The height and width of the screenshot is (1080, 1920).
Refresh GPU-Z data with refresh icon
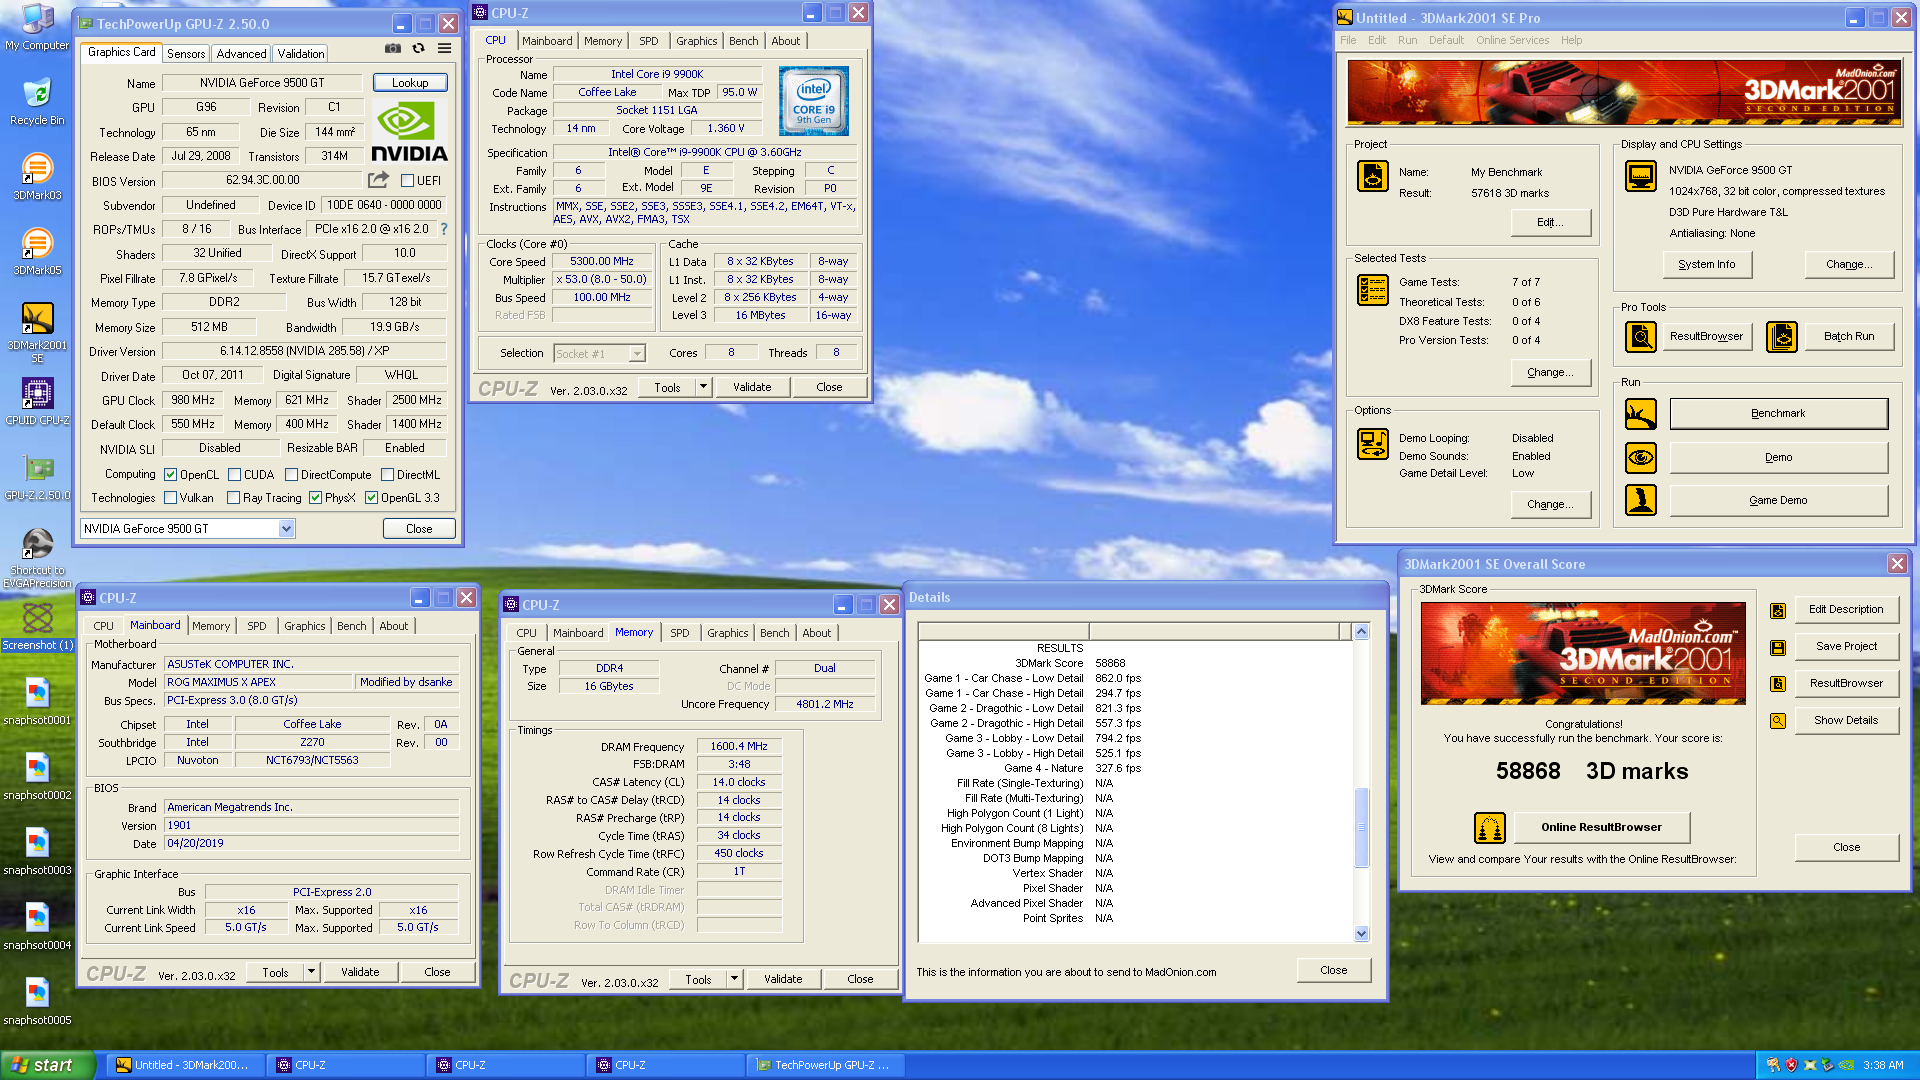419,48
